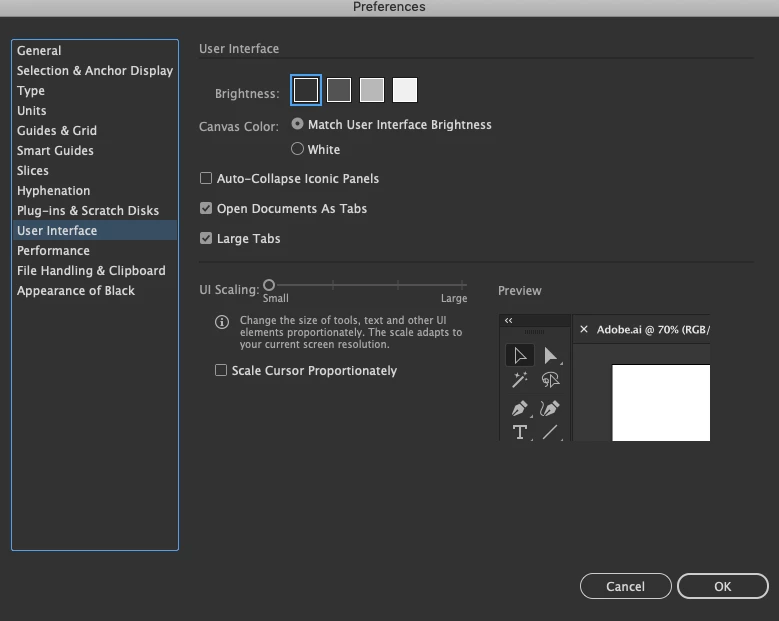Choose the medium light brightness swatch

[372, 90]
